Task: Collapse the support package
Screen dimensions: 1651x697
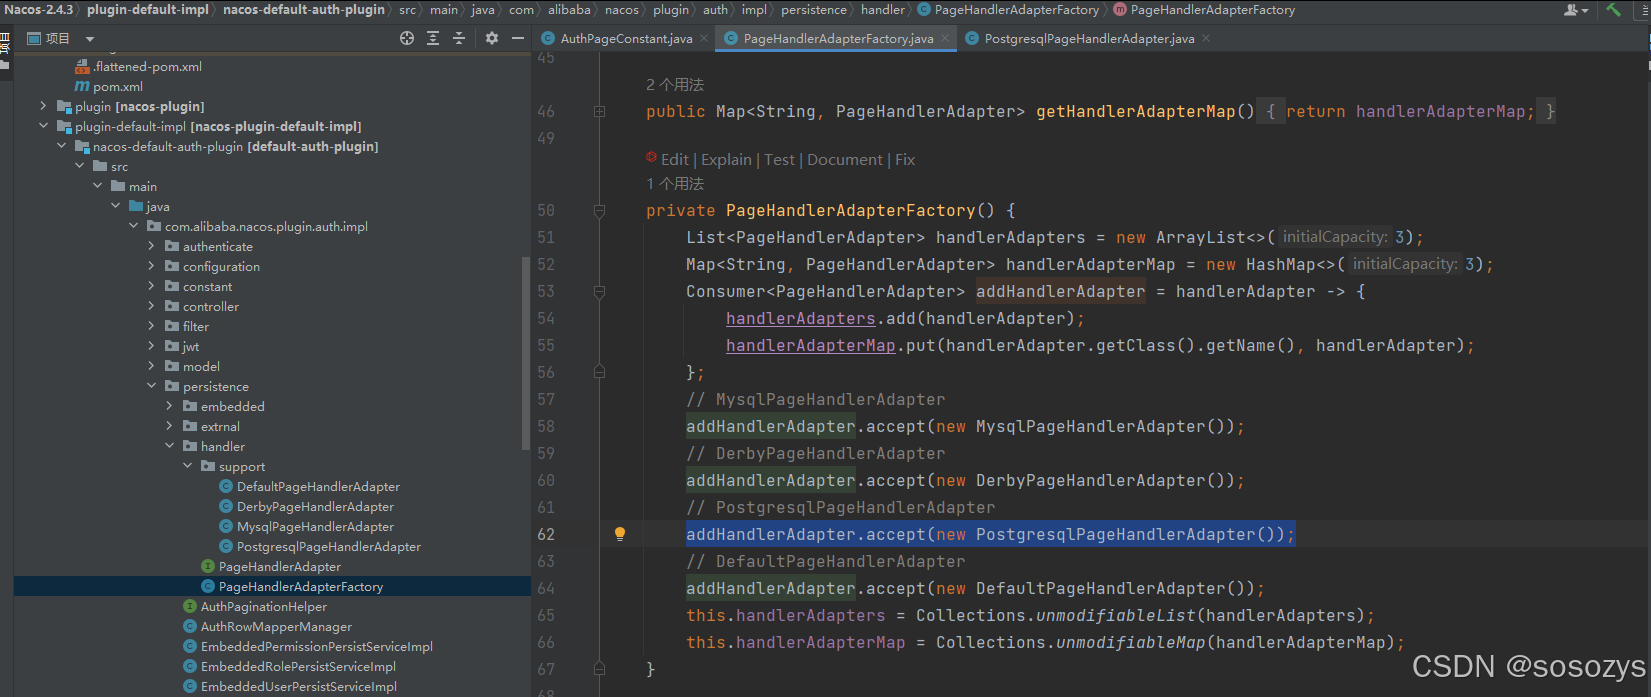Action: (187, 467)
